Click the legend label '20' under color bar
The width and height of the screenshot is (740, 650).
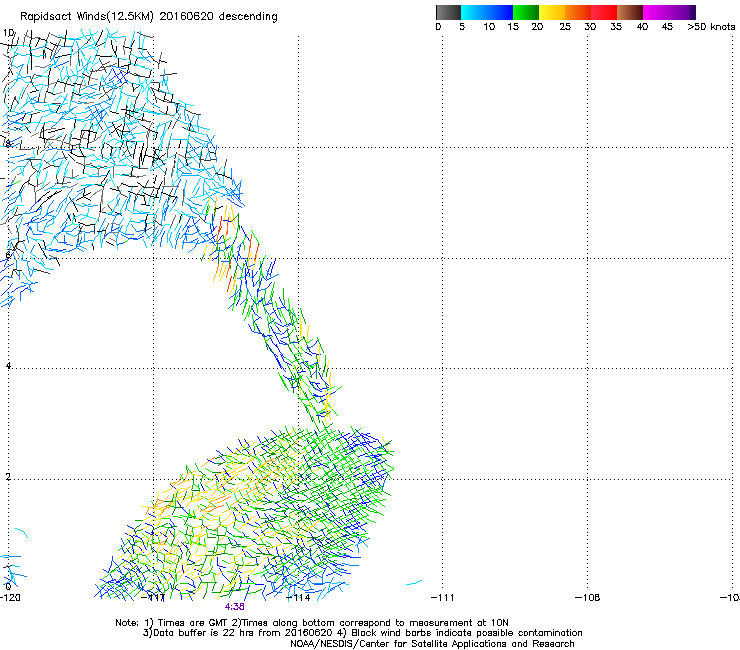(537, 27)
